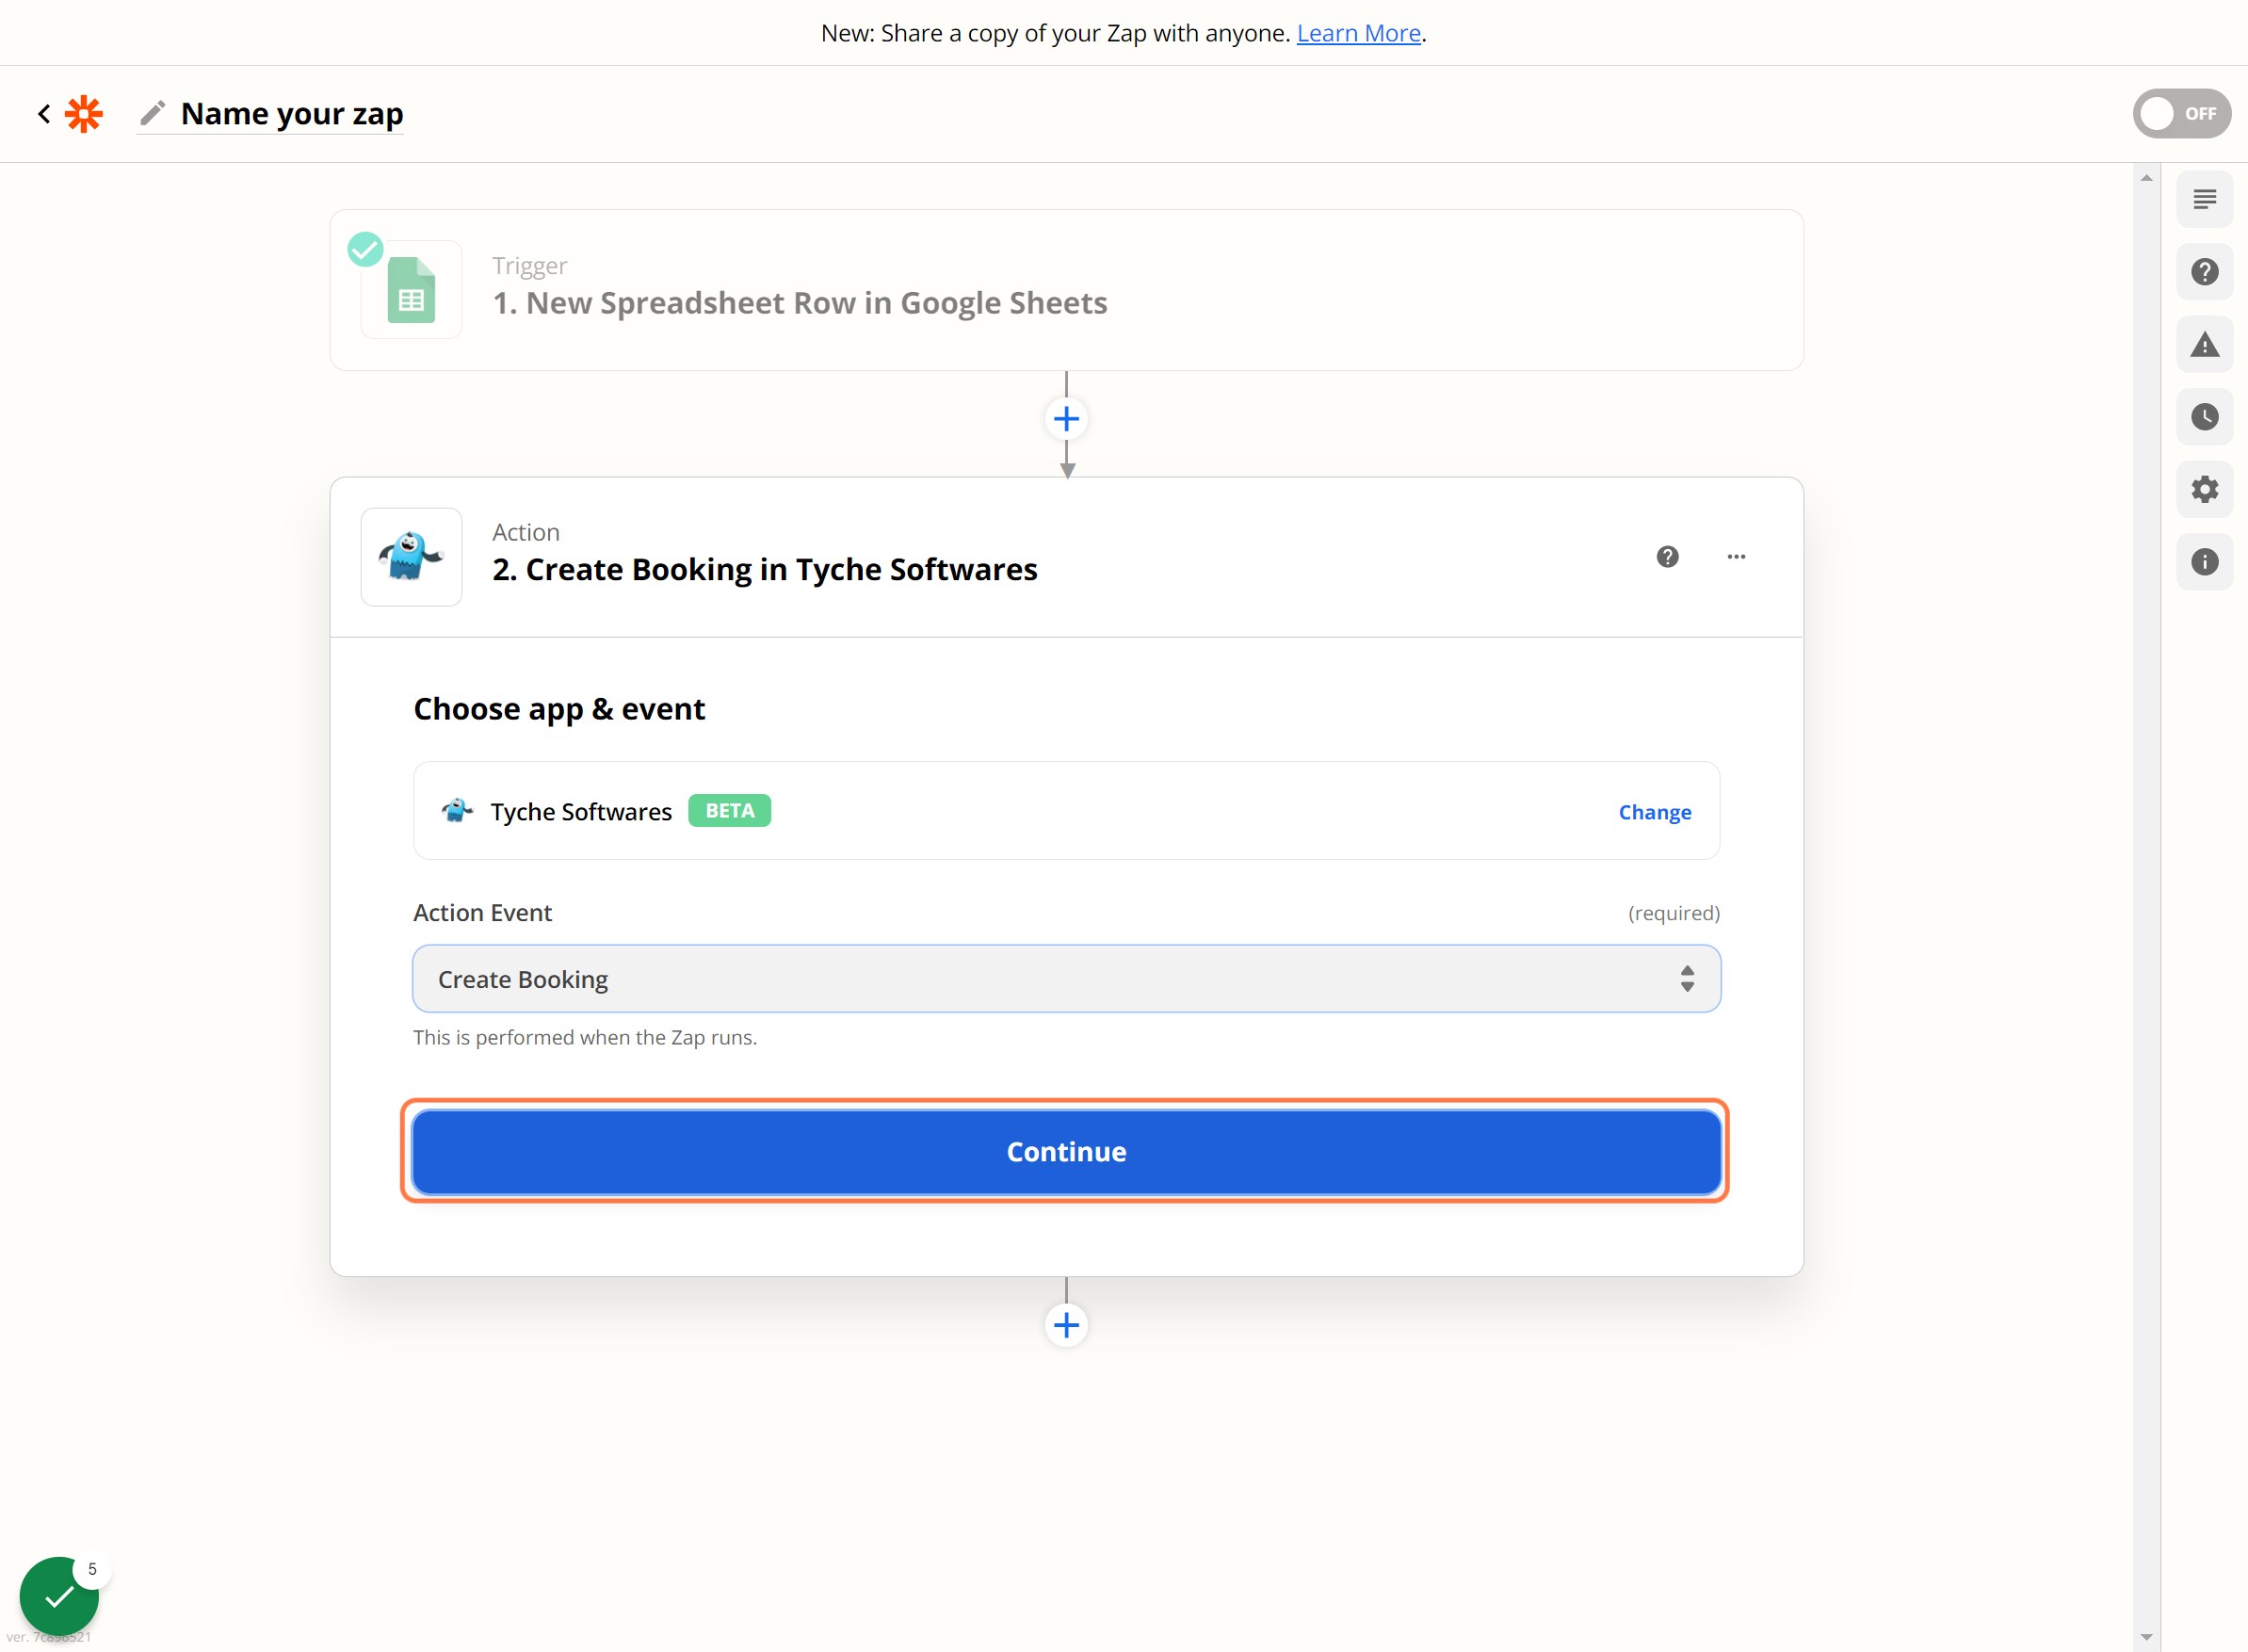
Task: Click the Continue button
Action: tap(1066, 1152)
